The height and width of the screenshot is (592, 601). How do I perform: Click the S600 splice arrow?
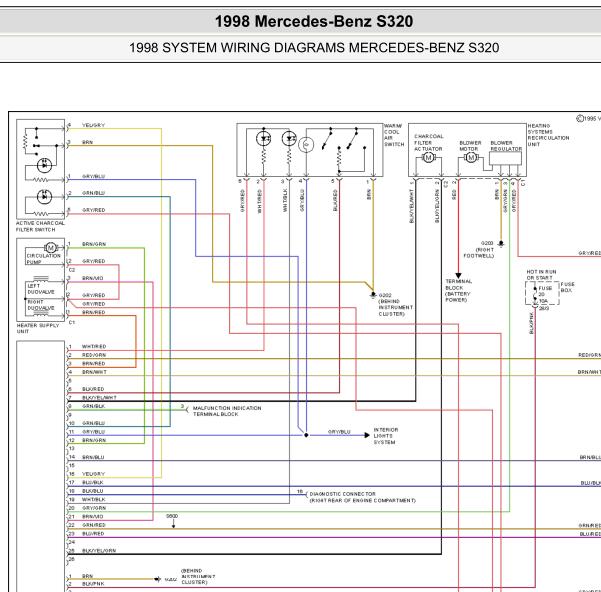(x=174, y=524)
